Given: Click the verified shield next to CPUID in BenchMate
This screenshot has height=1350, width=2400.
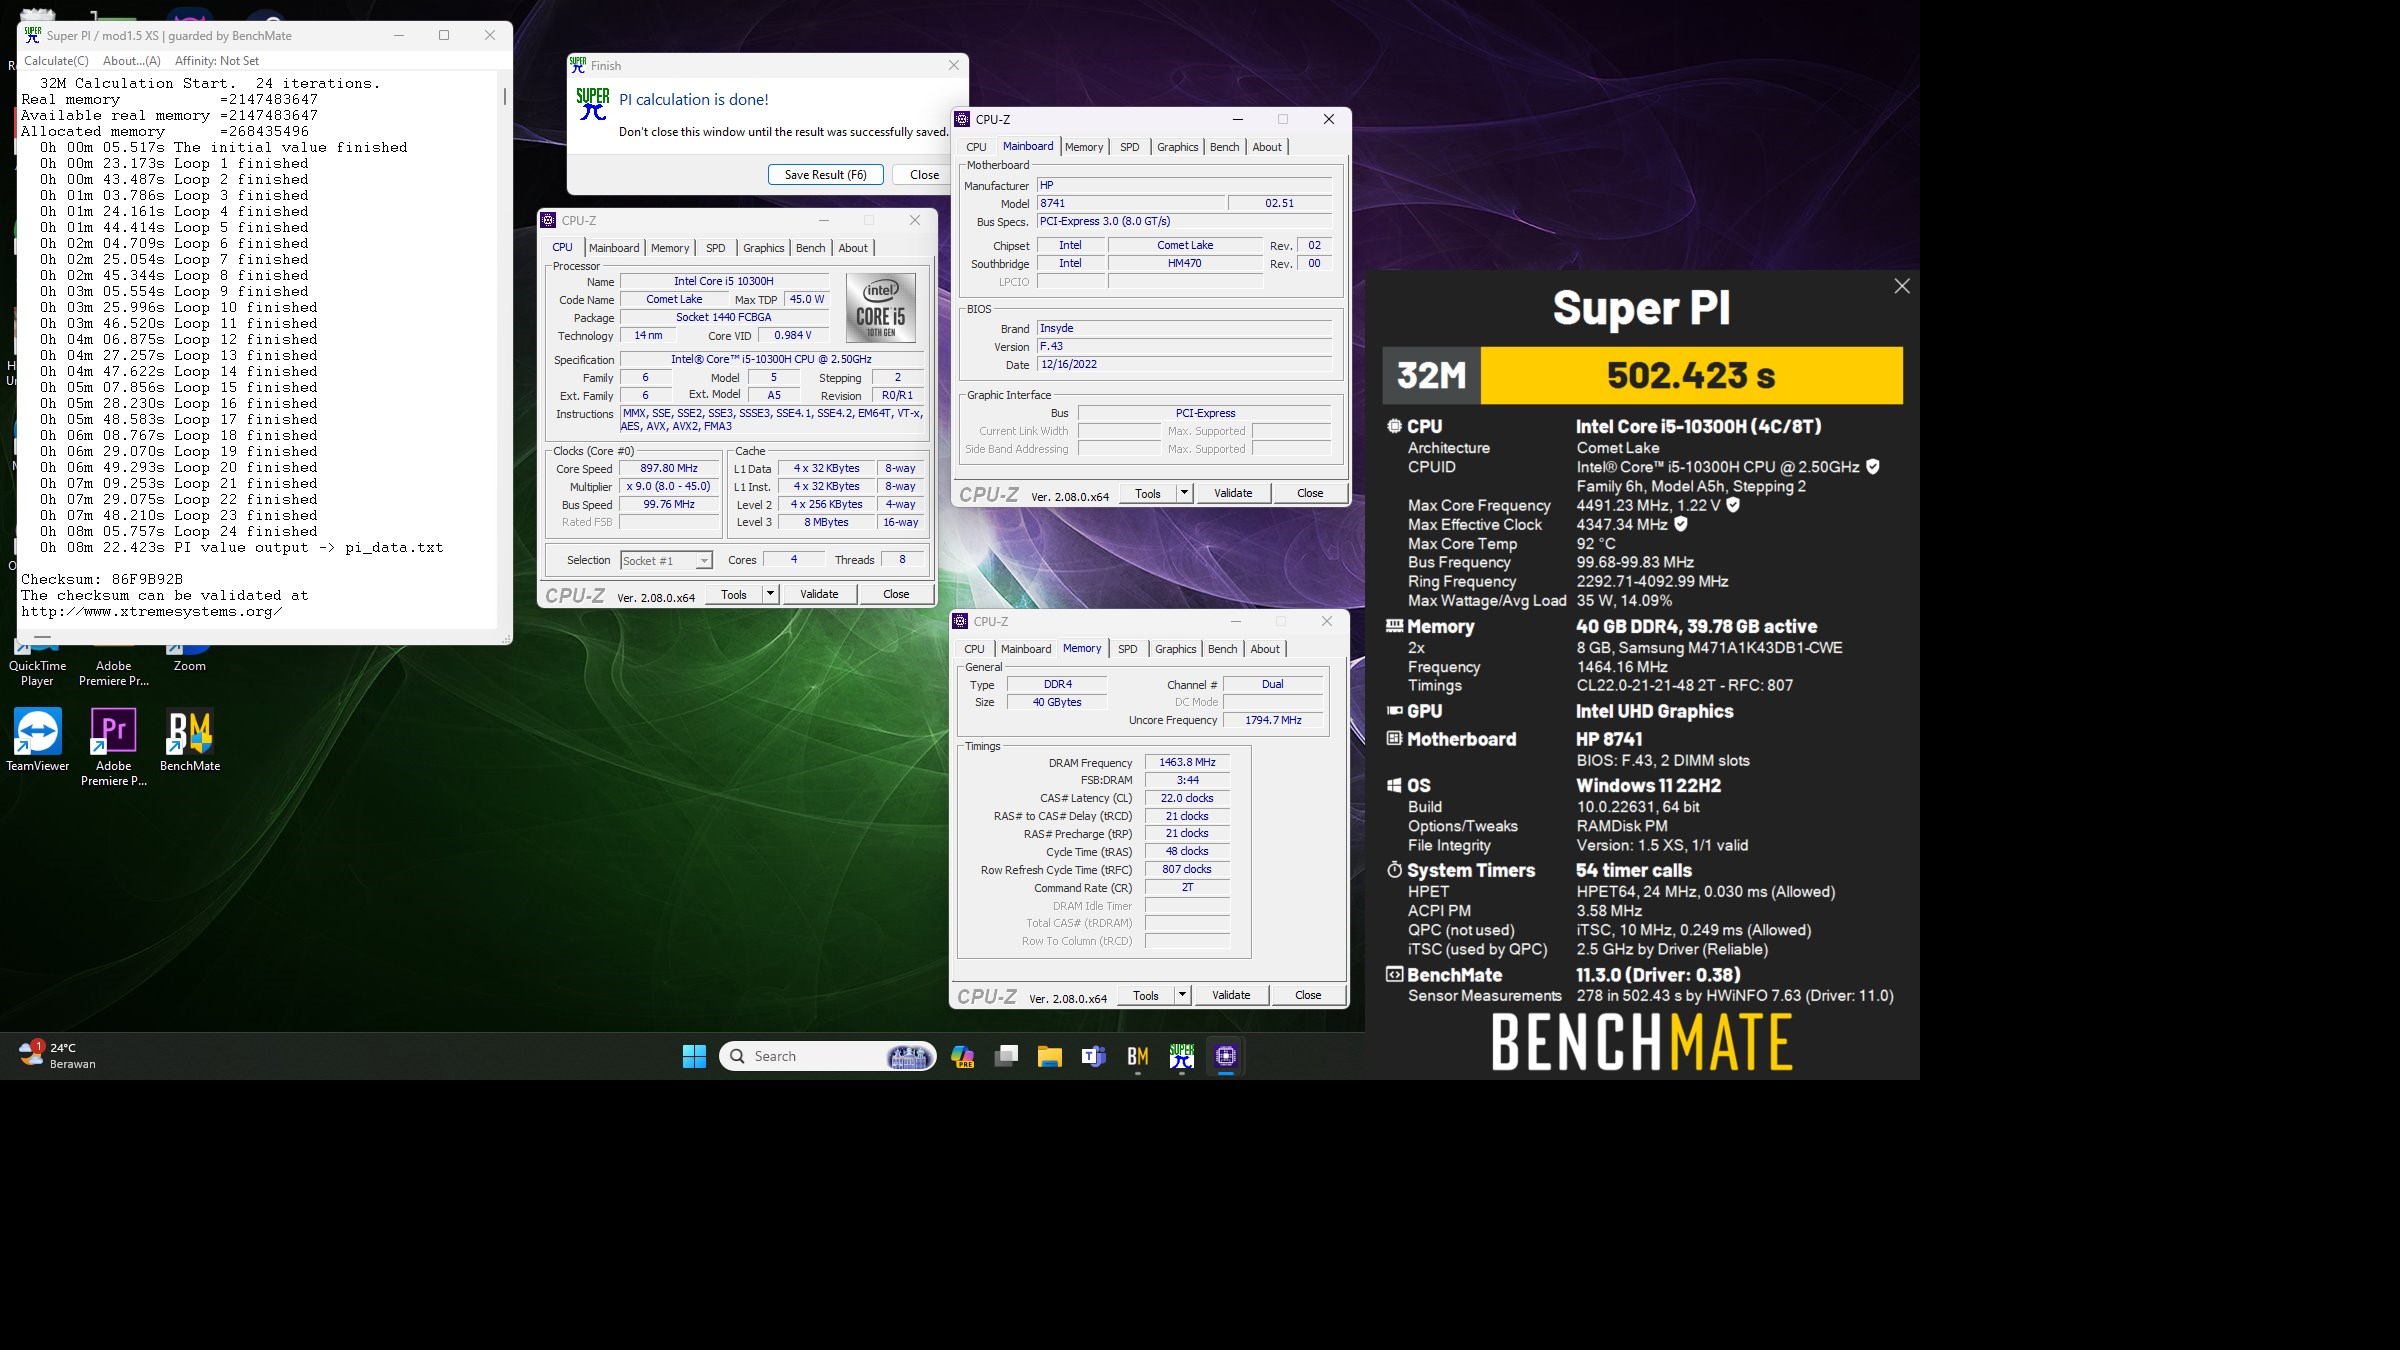Looking at the screenshot, I should pos(1873,466).
